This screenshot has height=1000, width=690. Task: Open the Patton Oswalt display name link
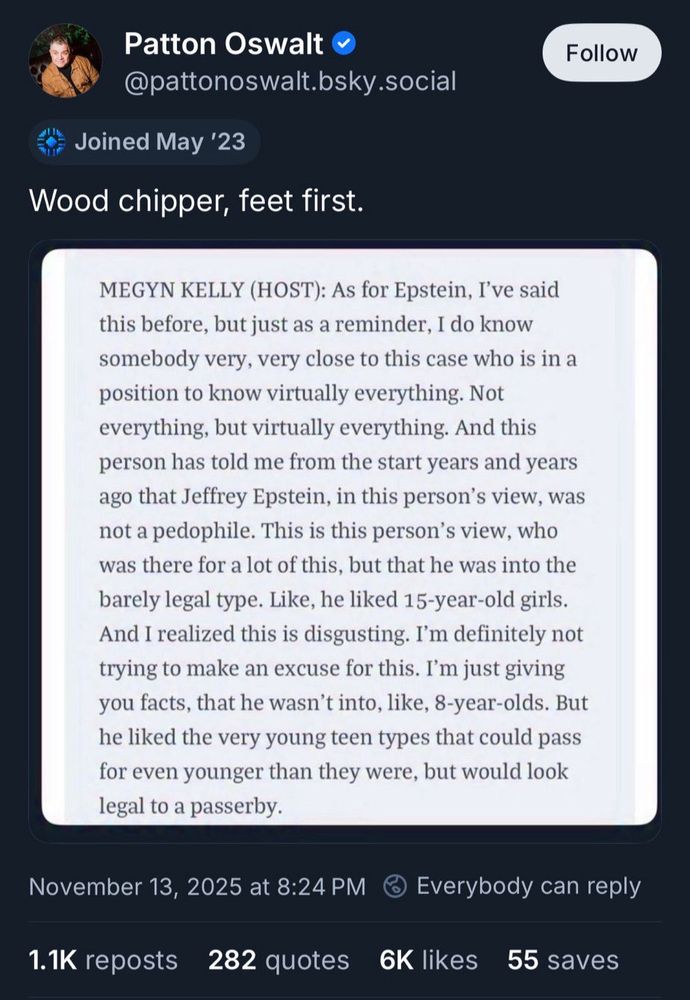point(223,44)
